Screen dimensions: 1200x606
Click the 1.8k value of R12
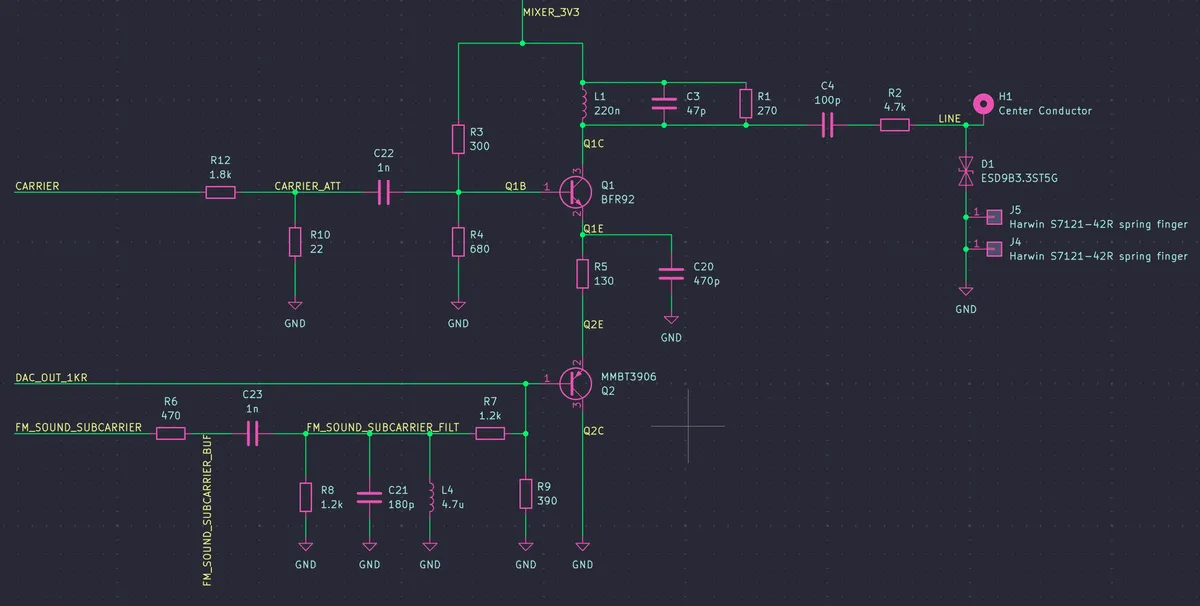pos(221,174)
